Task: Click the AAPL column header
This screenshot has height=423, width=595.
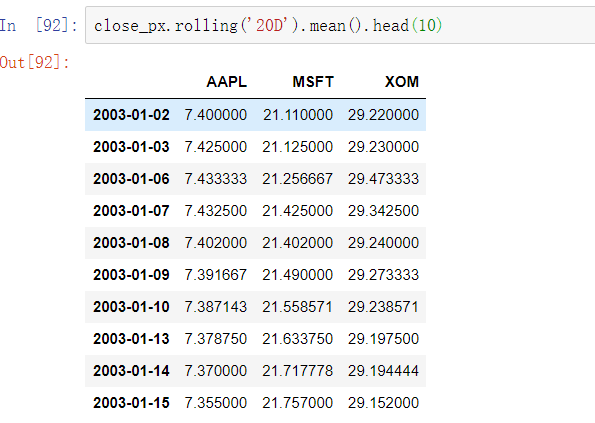Action: pyautogui.click(x=227, y=82)
